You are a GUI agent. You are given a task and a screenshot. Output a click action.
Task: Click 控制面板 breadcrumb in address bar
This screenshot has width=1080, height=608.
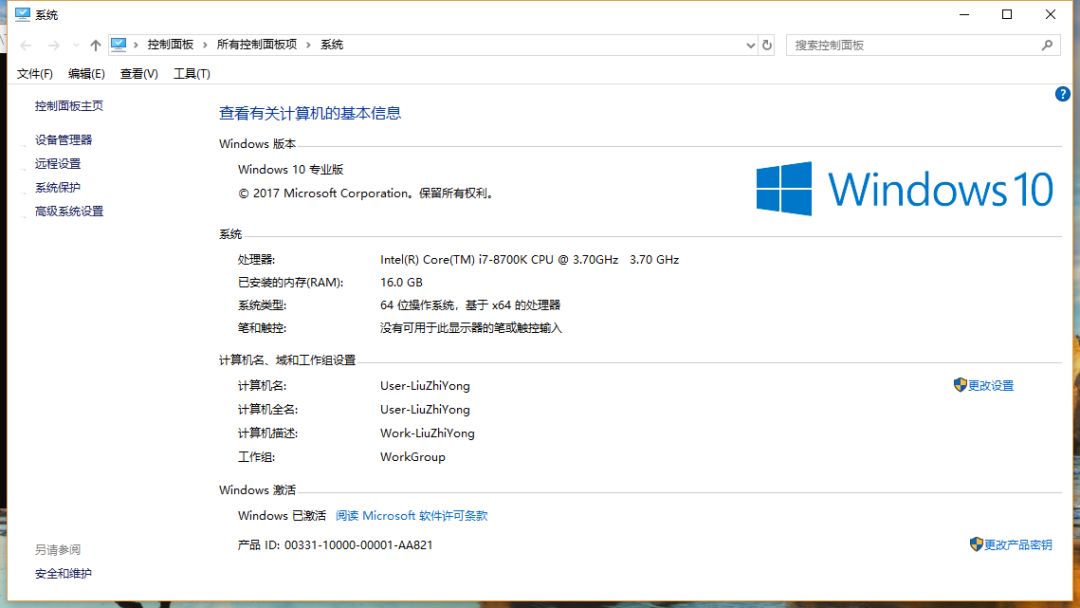point(170,45)
